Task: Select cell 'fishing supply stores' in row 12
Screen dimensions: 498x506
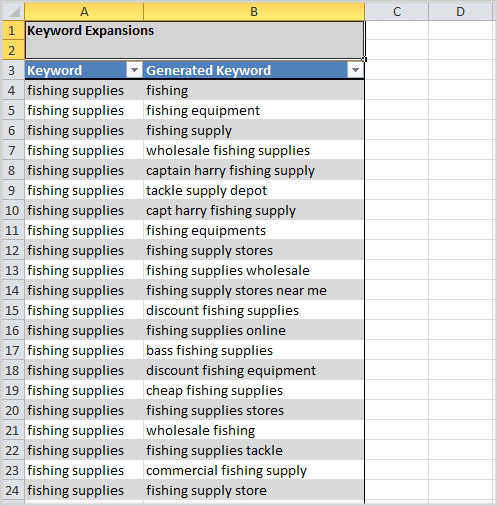Action: pos(254,250)
